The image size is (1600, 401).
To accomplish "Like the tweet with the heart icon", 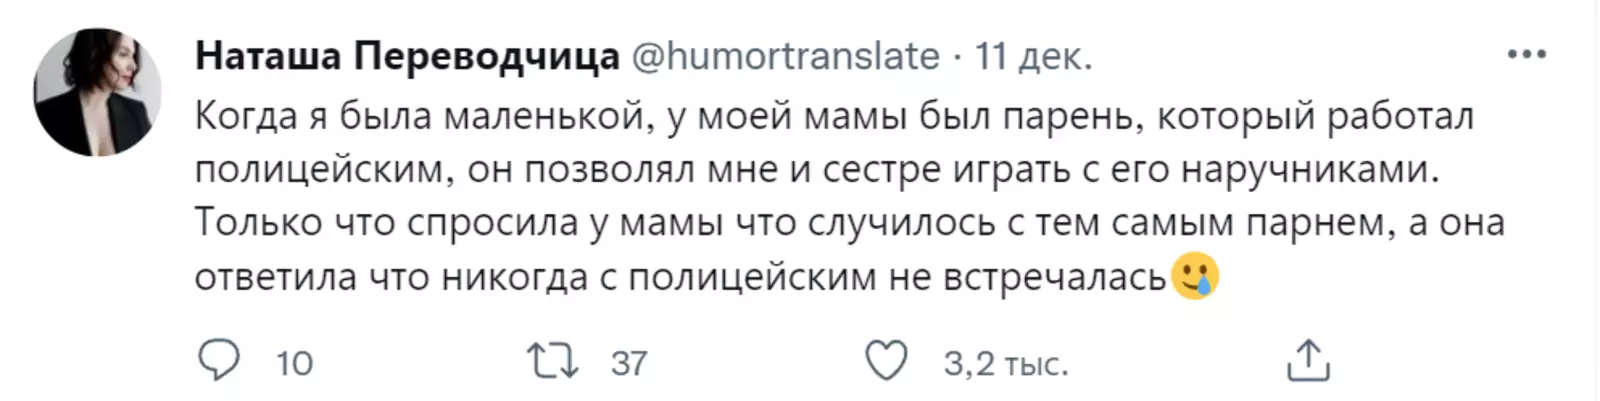I will [x=886, y=361].
